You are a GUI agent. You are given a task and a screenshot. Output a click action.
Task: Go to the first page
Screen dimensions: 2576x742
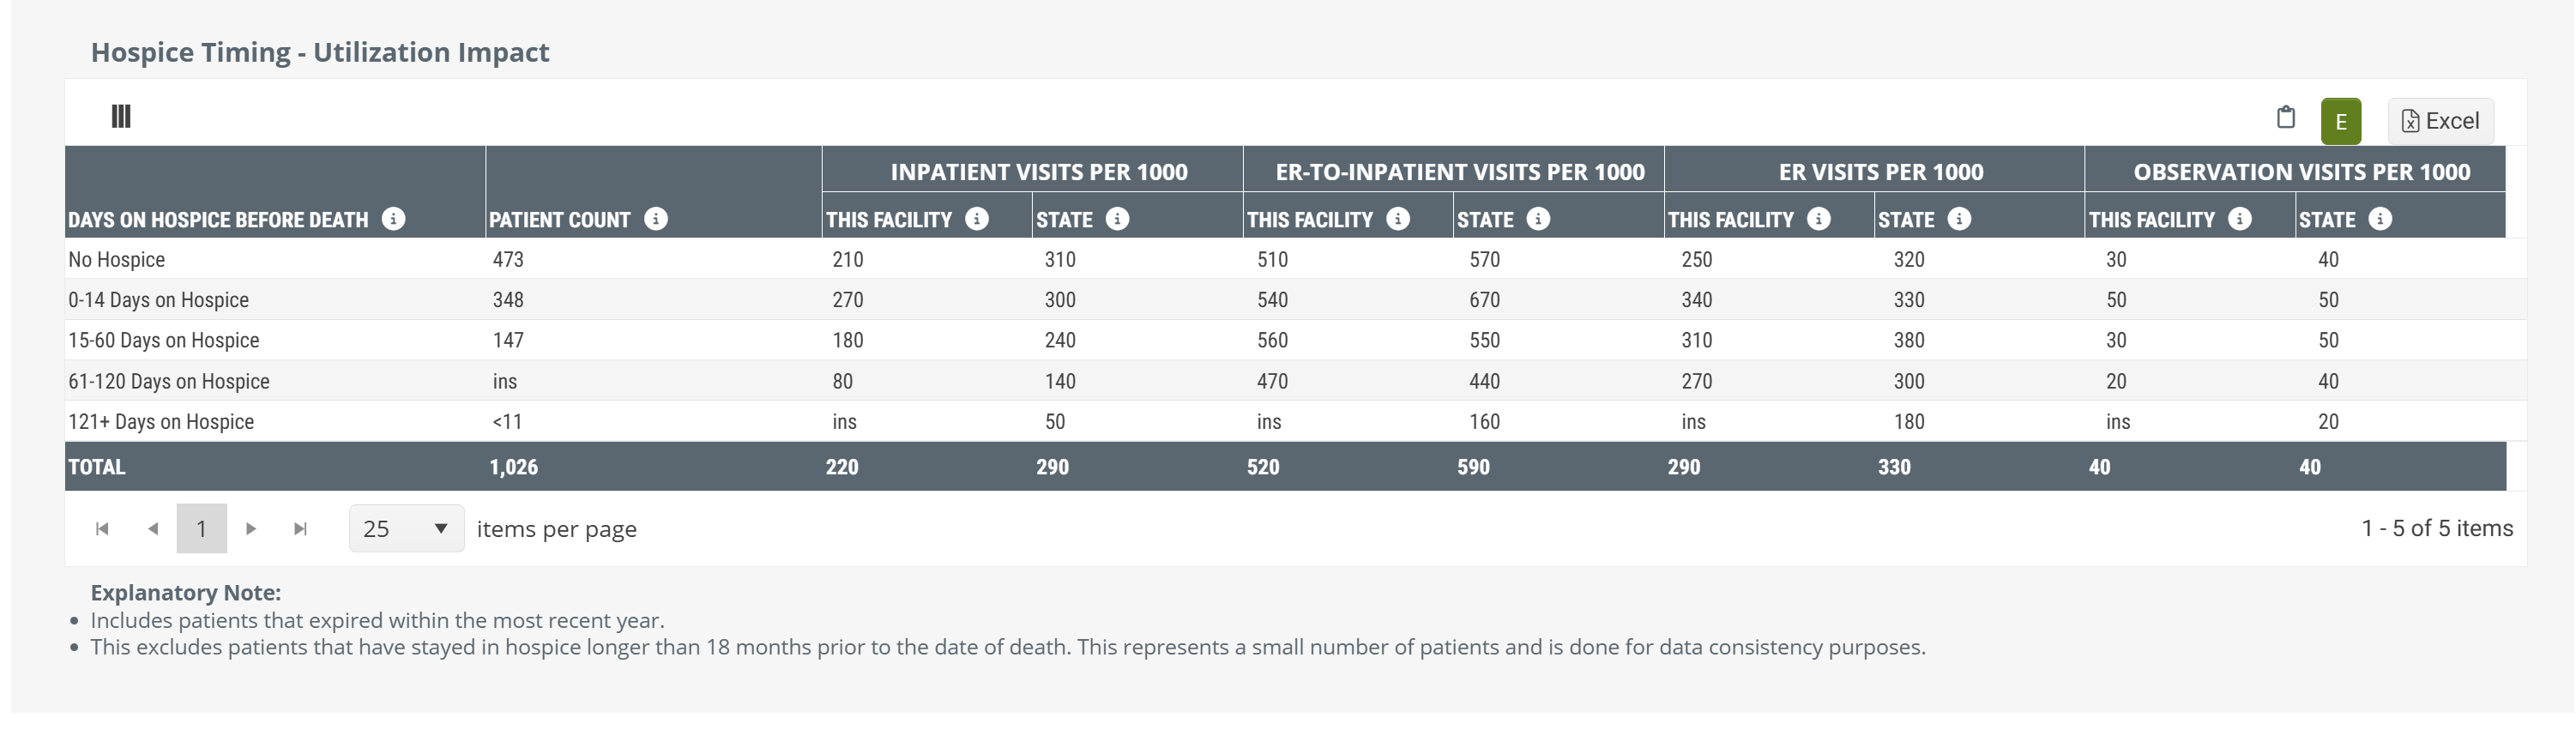[x=102, y=529]
